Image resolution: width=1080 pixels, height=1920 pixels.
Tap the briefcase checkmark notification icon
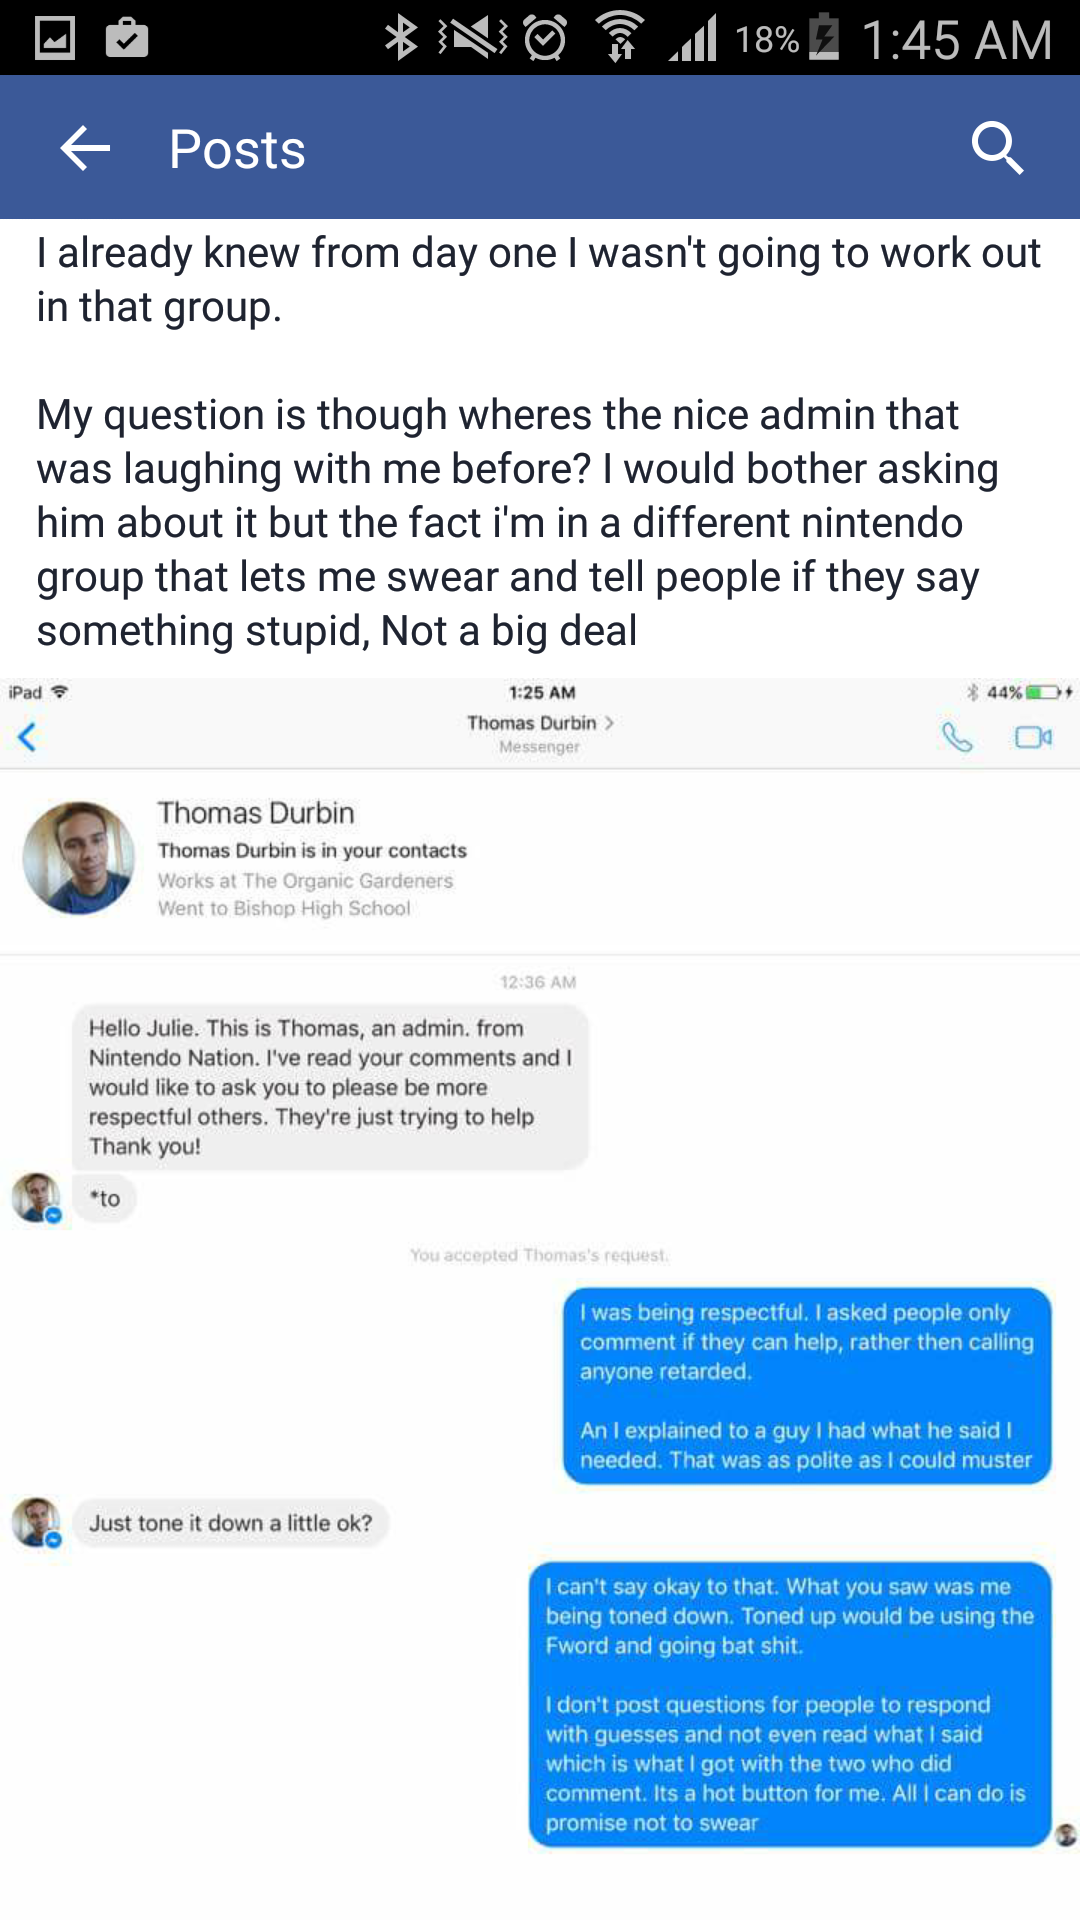pyautogui.click(x=127, y=38)
